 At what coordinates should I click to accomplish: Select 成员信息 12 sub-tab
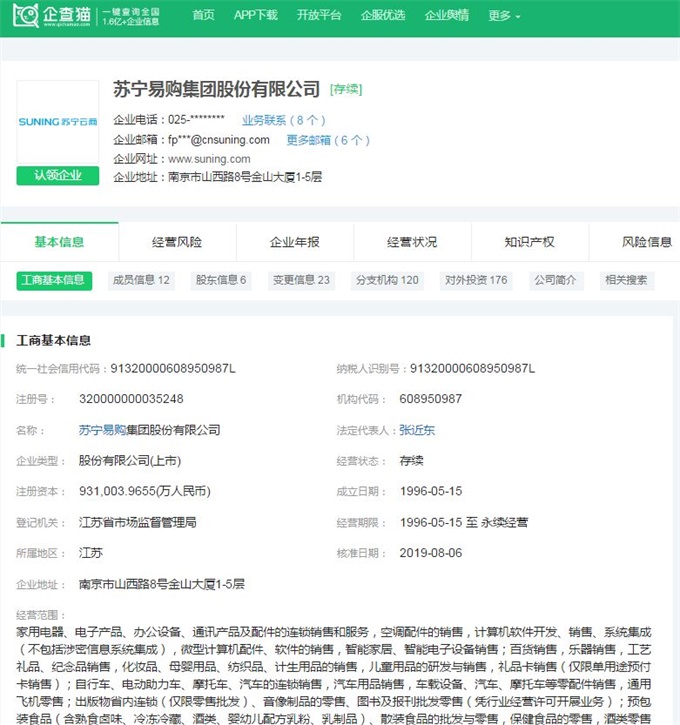(x=141, y=280)
